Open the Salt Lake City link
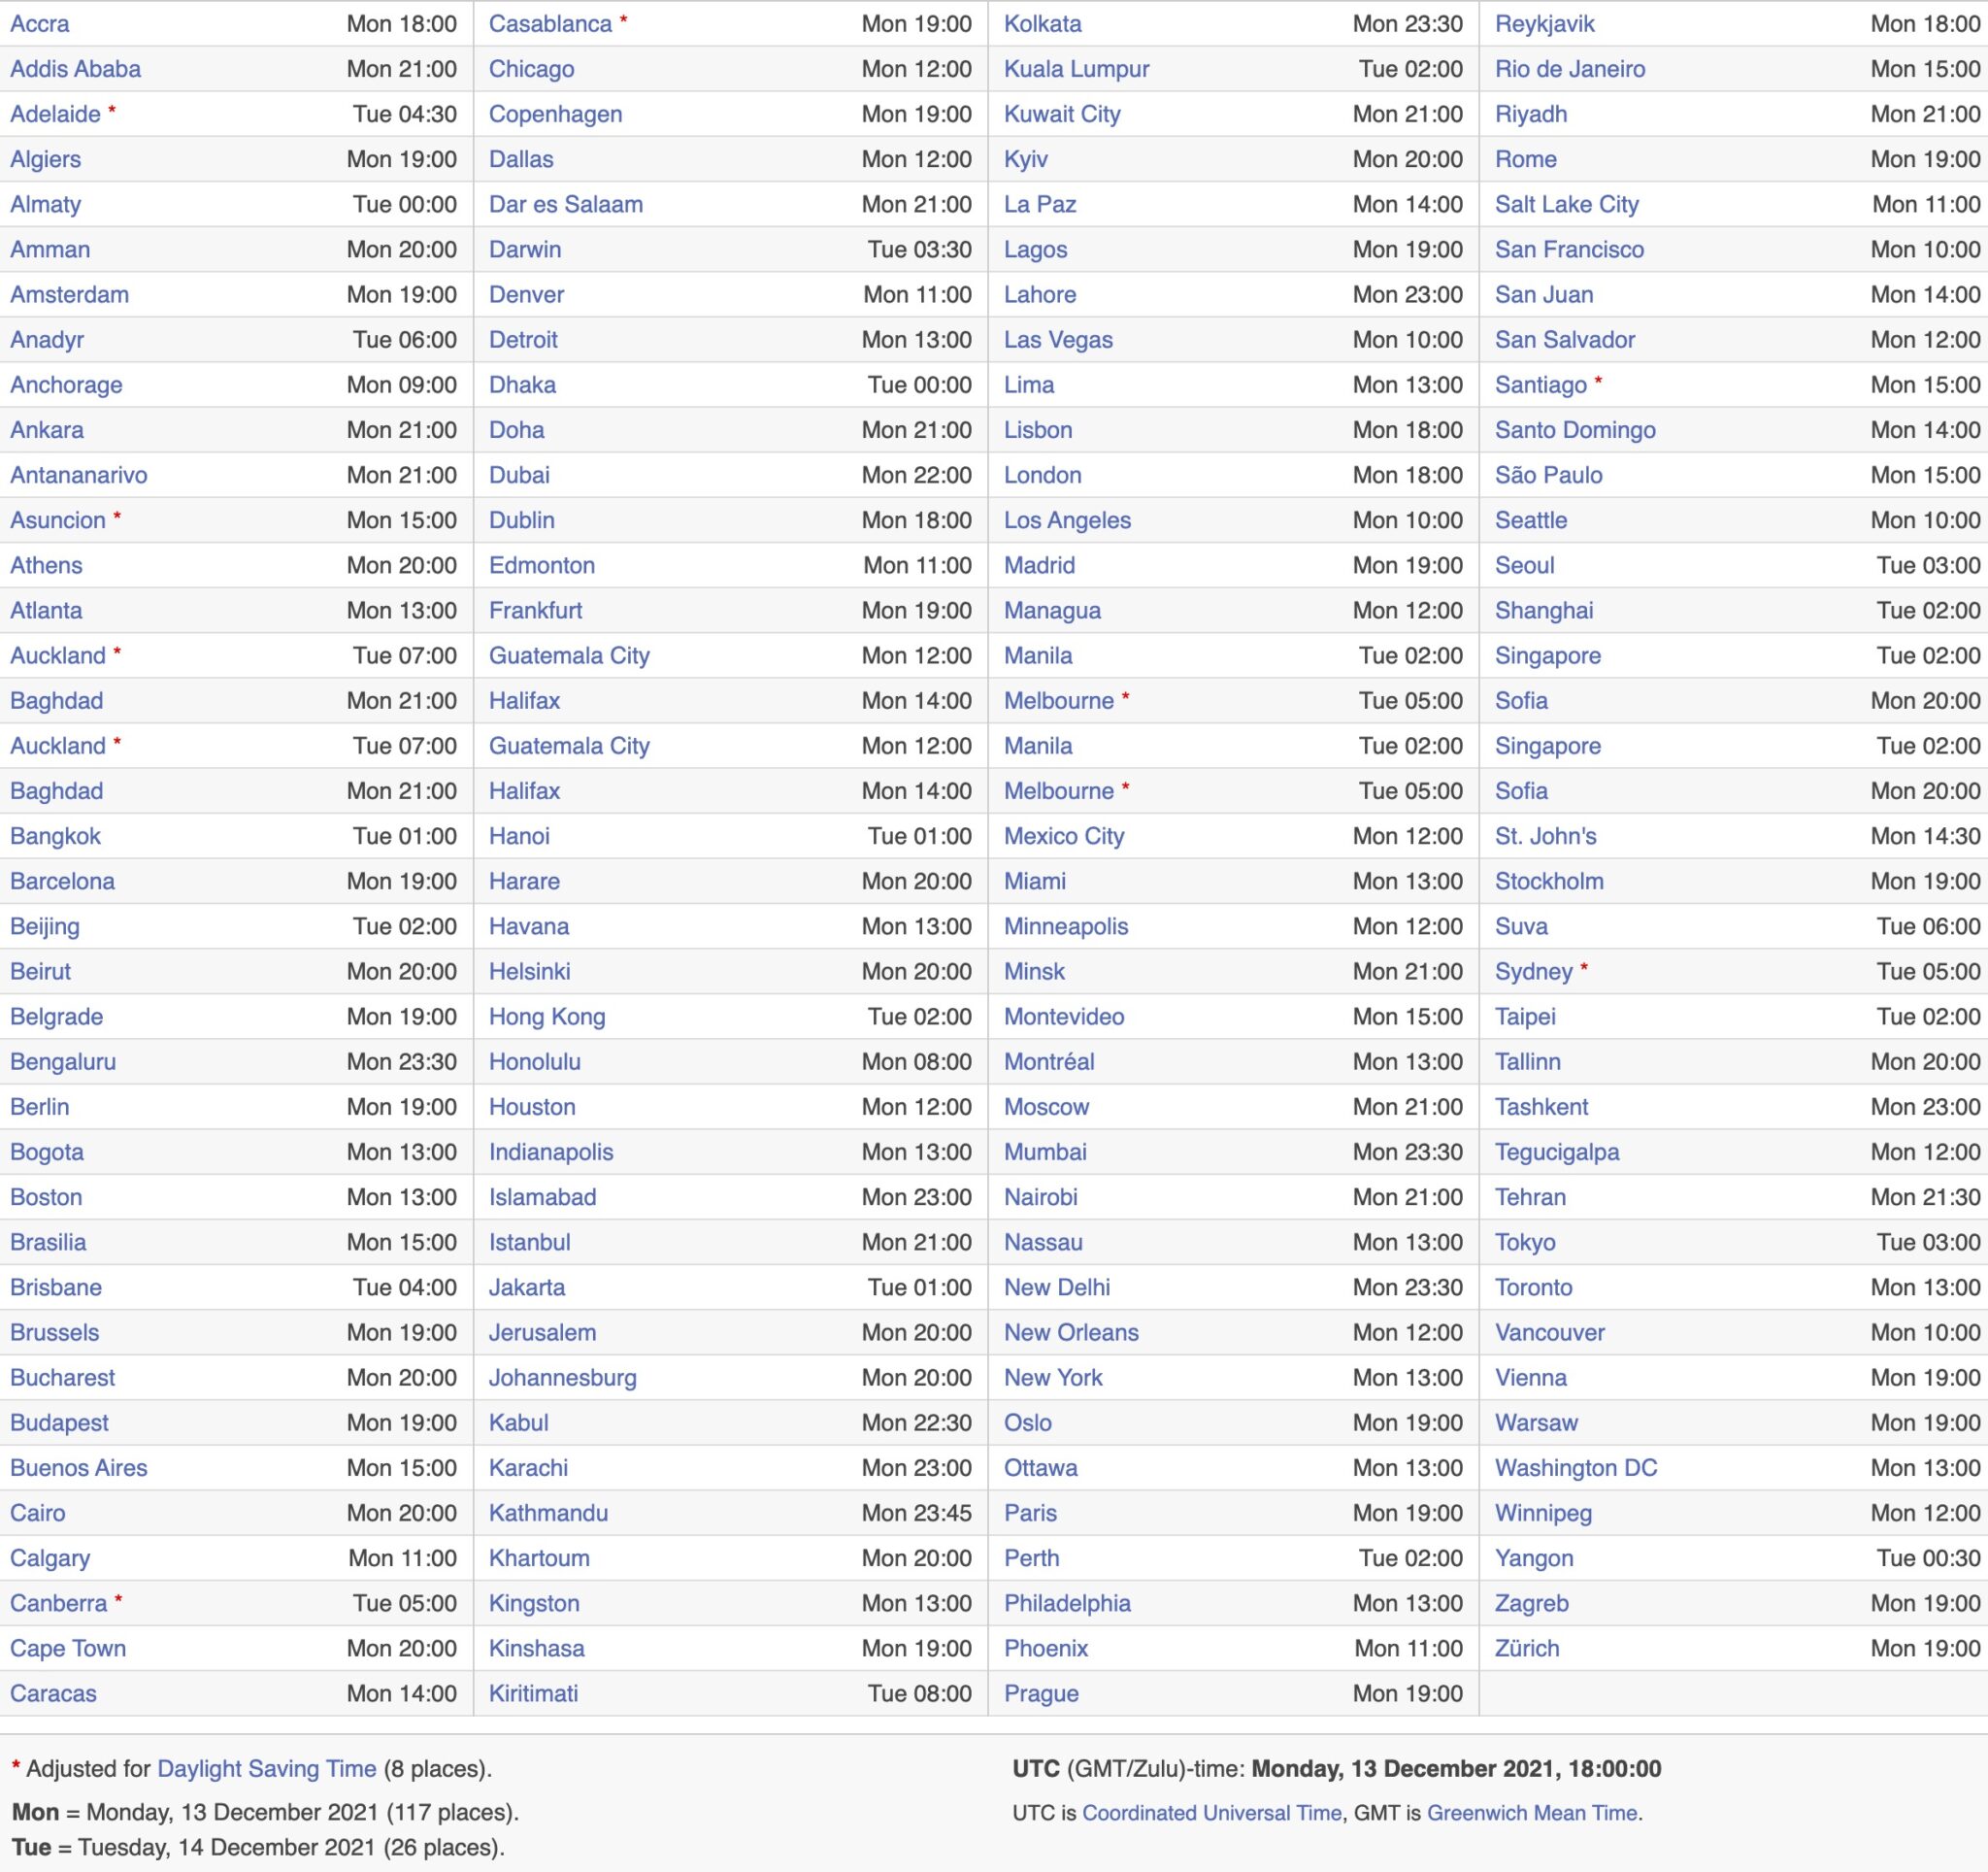 (x=1566, y=204)
